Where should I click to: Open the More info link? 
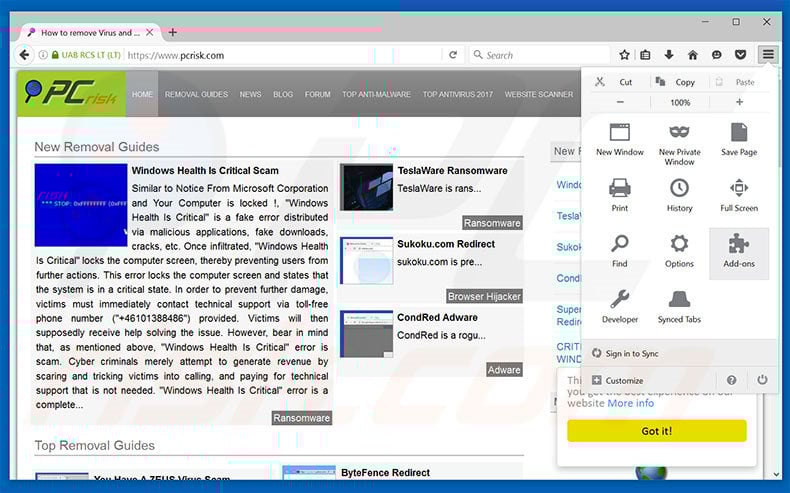[x=631, y=403]
